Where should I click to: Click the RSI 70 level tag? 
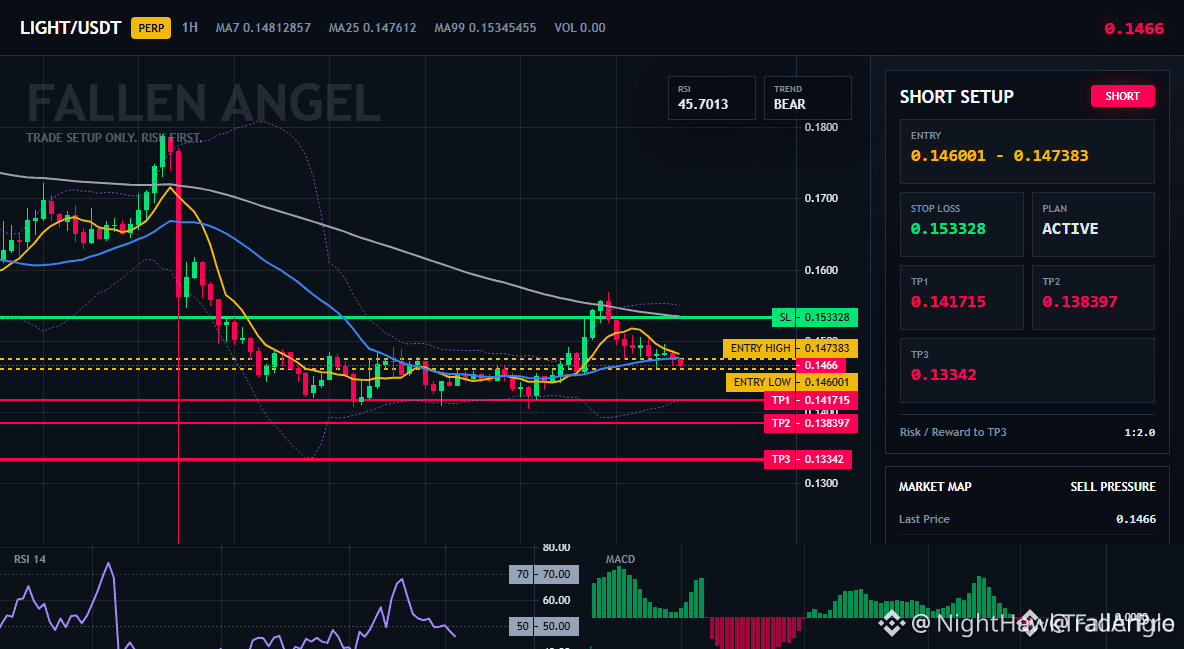(544, 574)
